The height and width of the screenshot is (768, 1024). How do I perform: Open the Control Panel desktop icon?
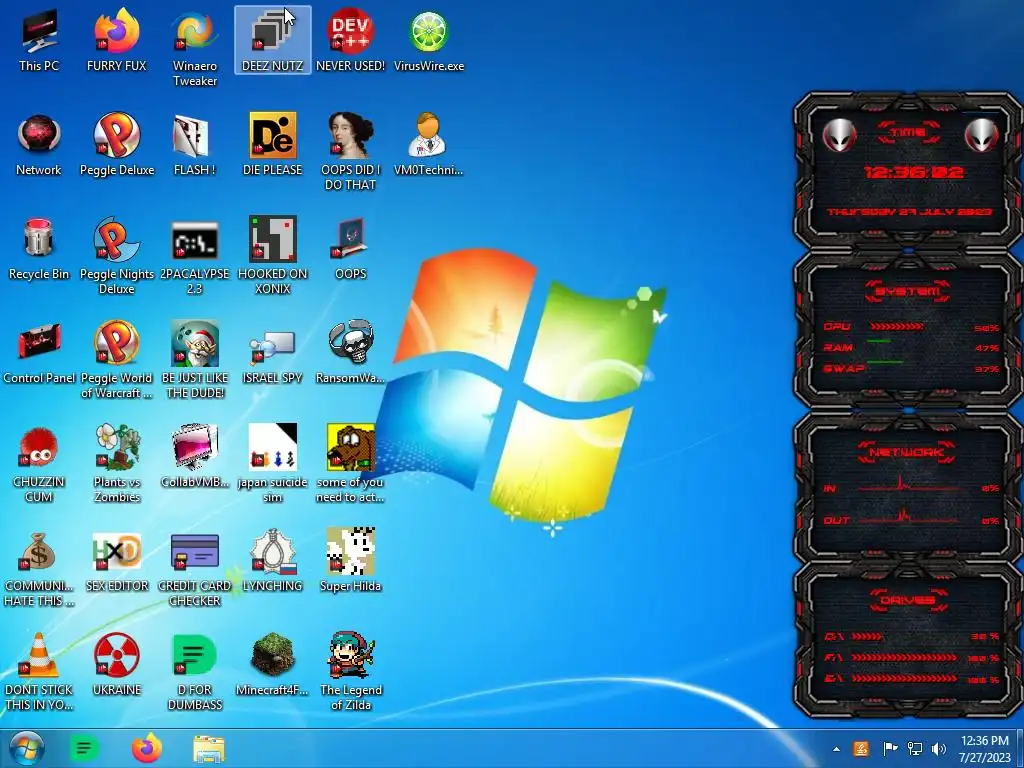pos(39,352)
